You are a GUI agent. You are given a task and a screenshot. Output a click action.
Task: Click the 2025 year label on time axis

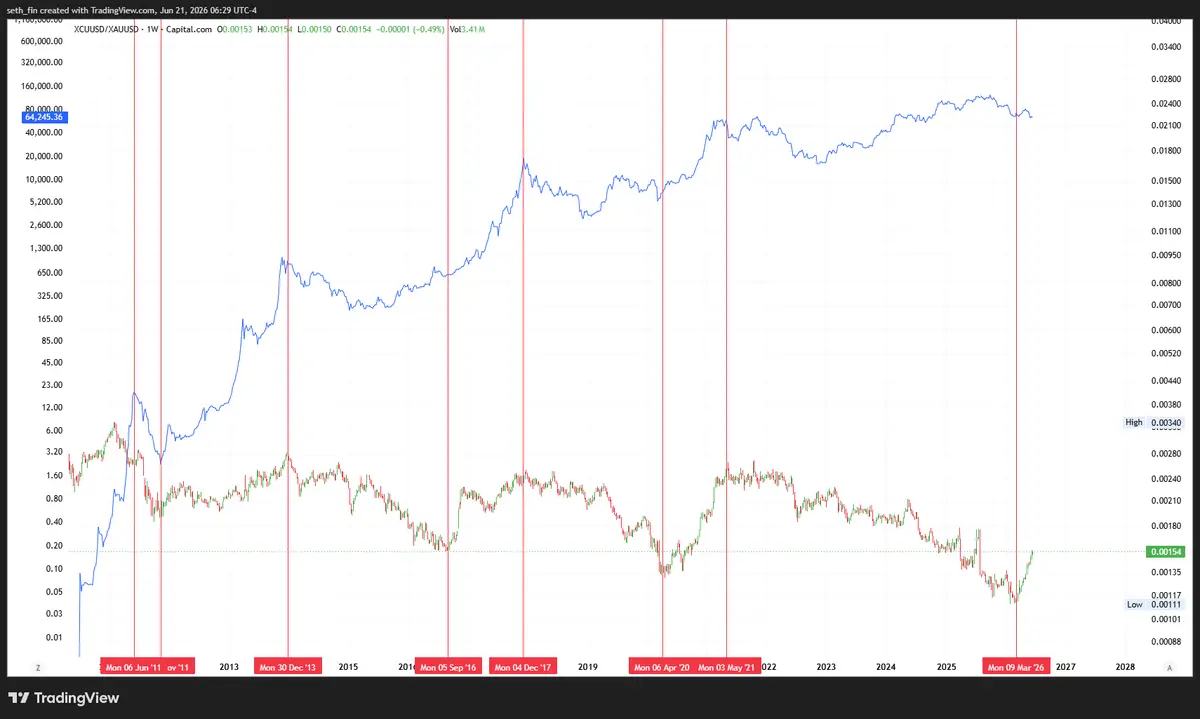point(946,666)
